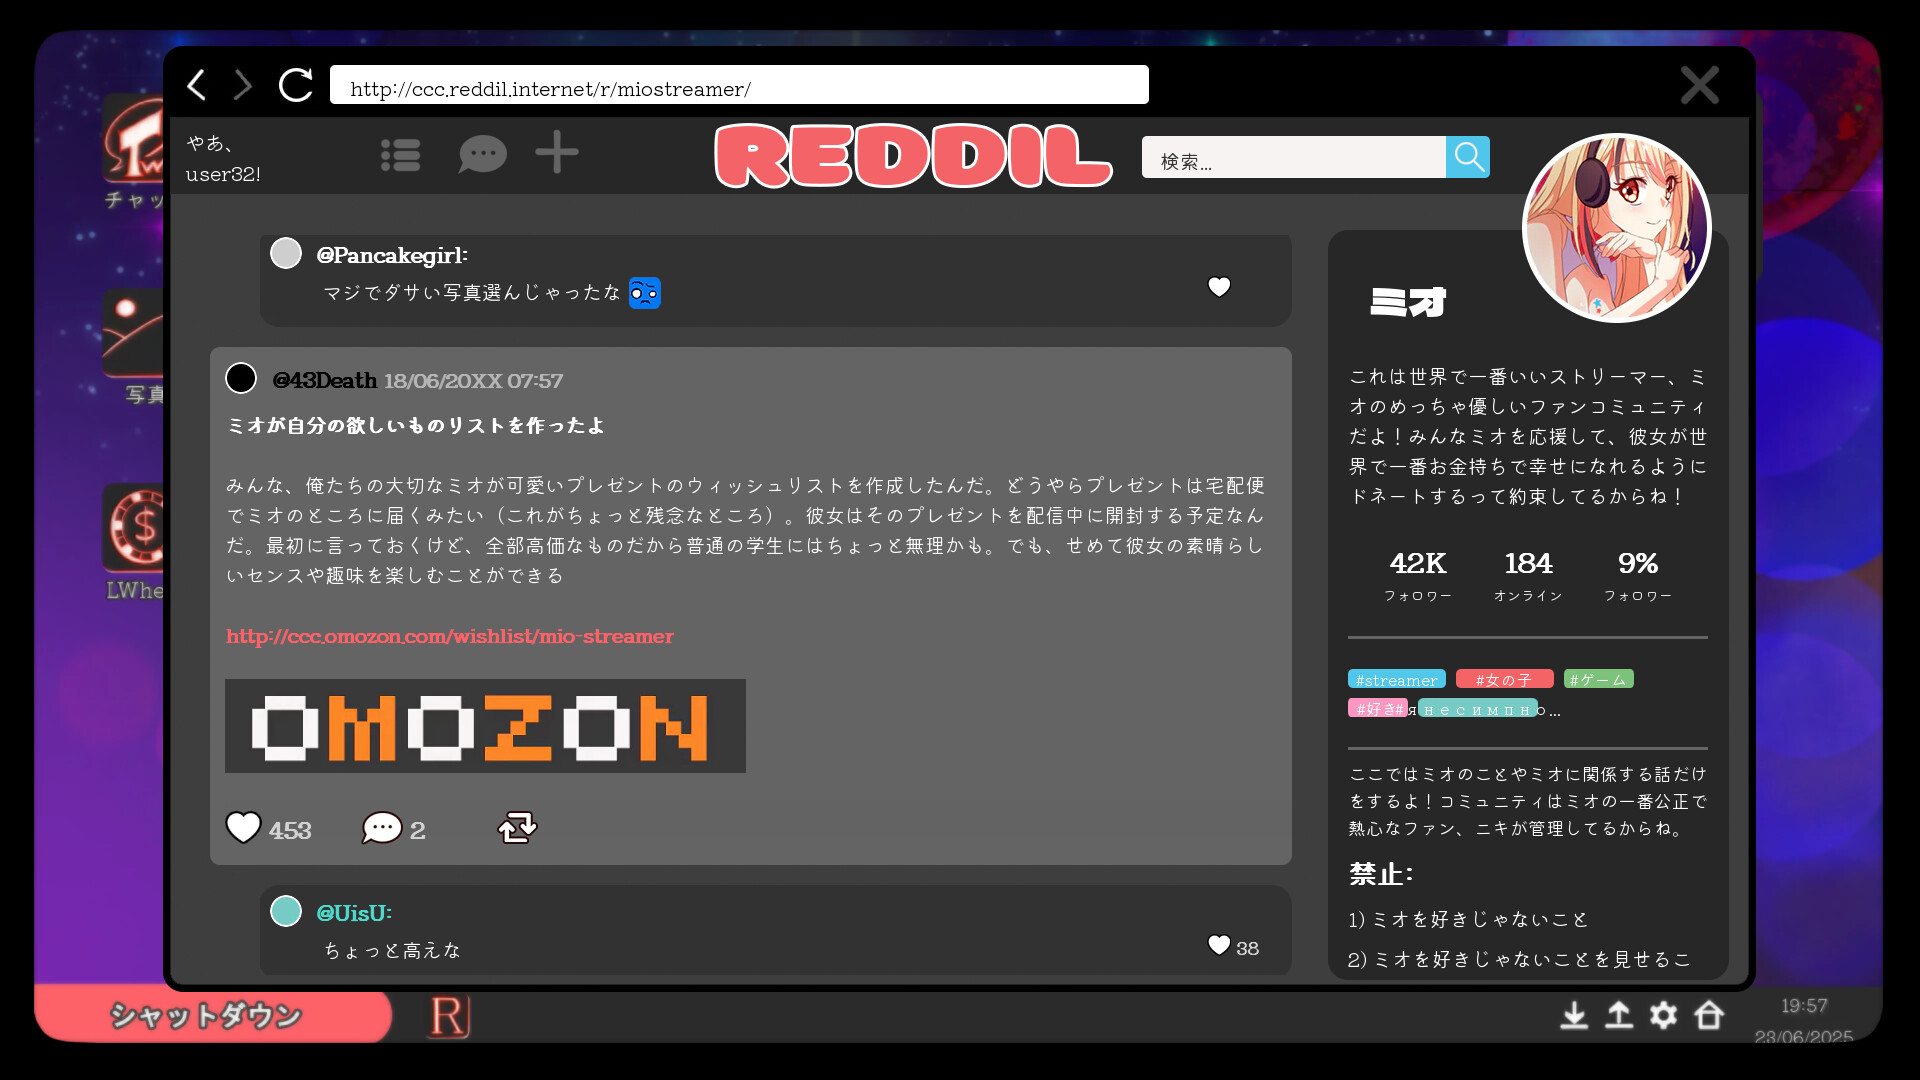1920x1080 pixels.
Task: Like Pancakegirl's comment heart
Action: (x=1218, y=287)
